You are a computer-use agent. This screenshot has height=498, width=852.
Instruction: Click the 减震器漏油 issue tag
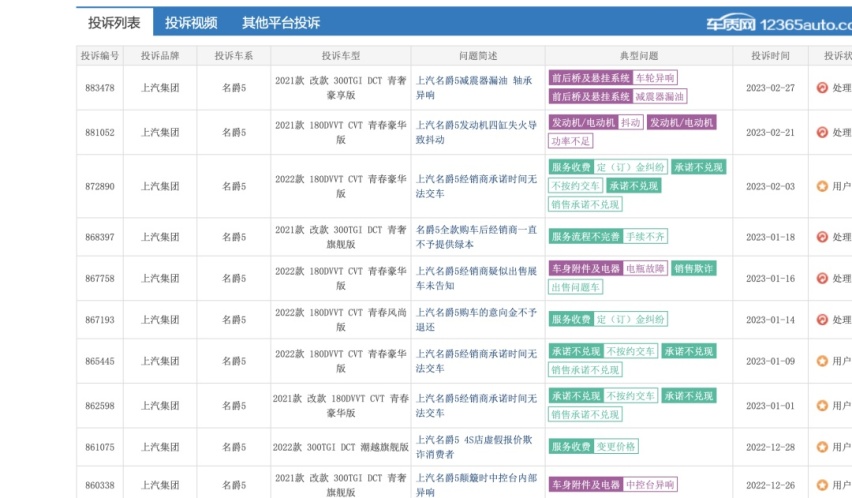pos(660,97)
